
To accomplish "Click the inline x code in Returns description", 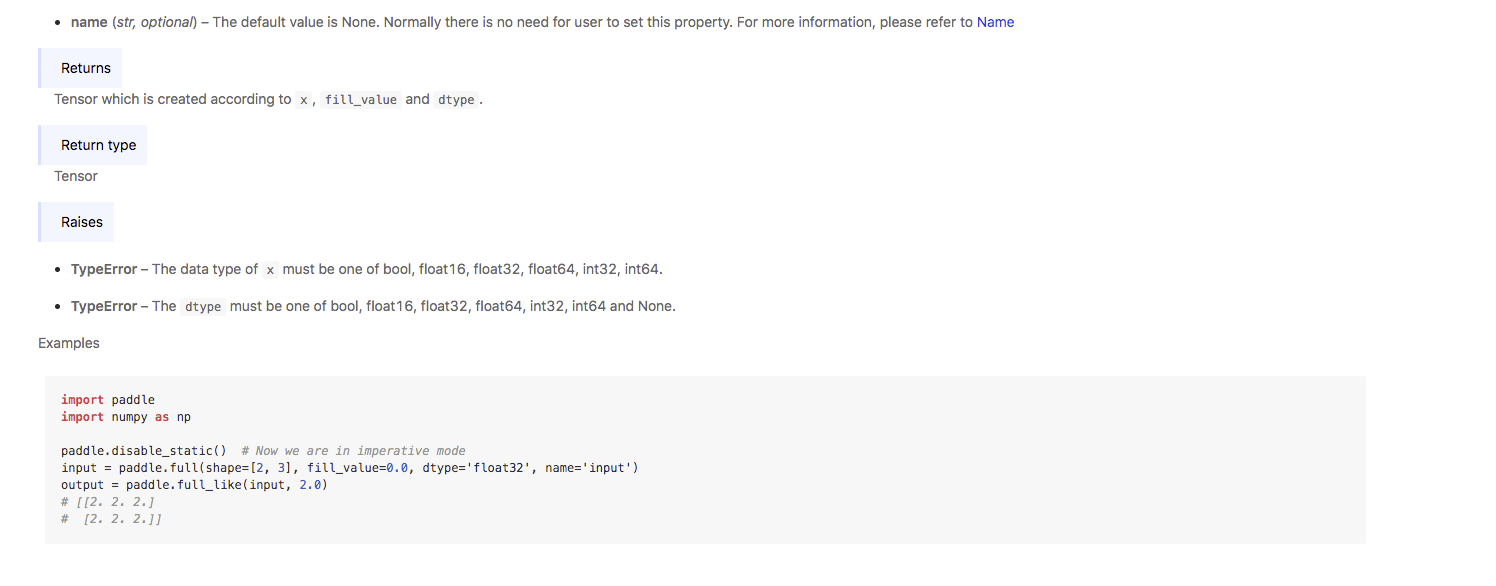I will [x=304, y=100].
